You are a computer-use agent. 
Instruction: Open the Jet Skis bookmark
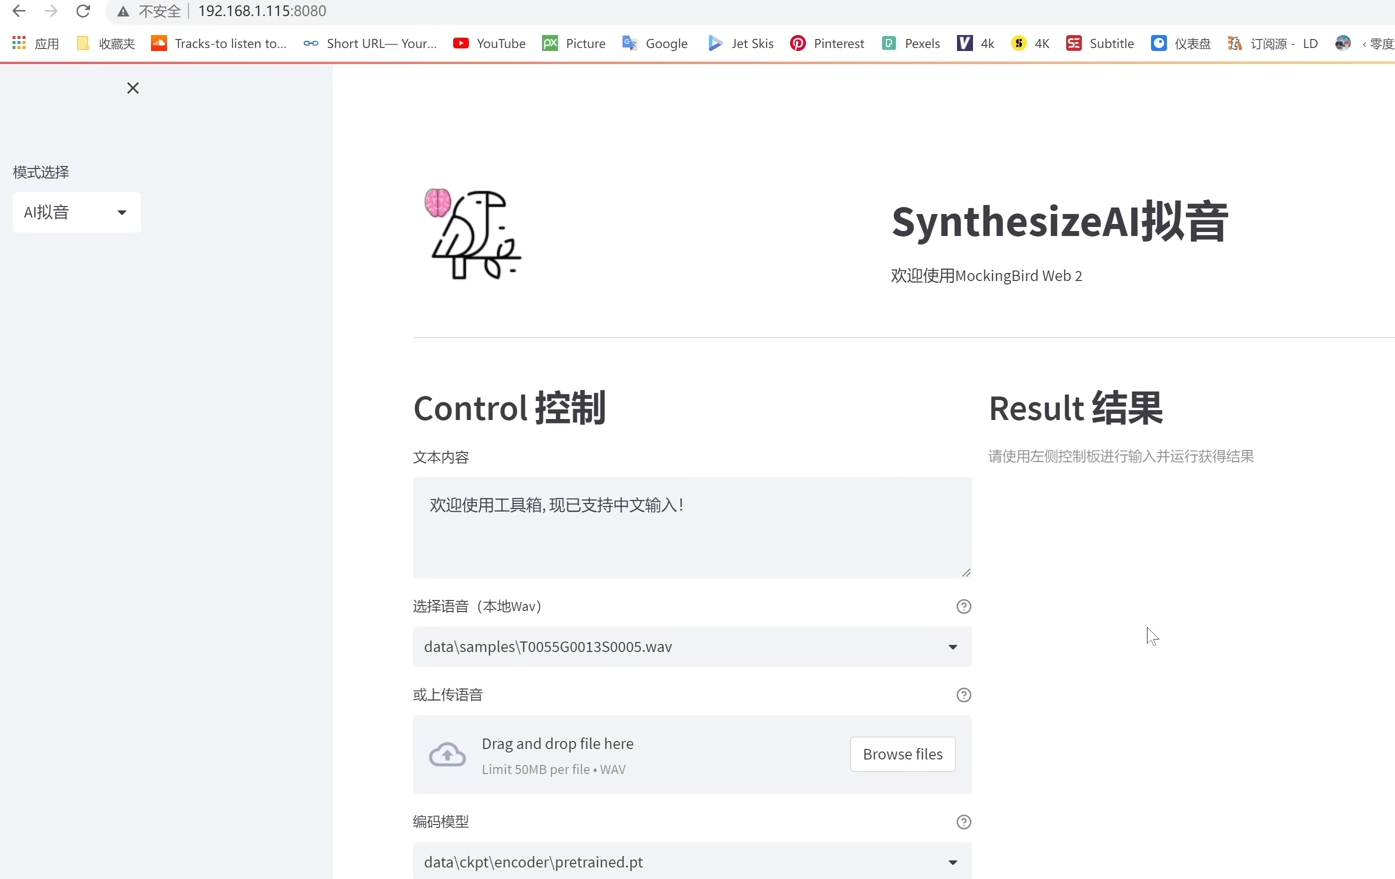tap(741, 43)
